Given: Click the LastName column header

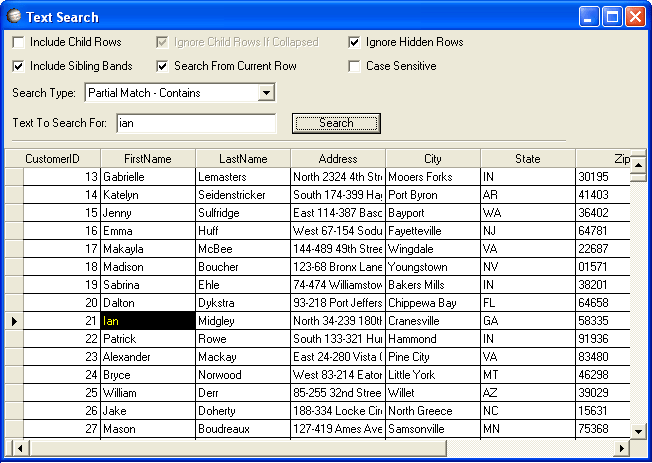Looking at the screenshot, I should [x=243, y=159].
